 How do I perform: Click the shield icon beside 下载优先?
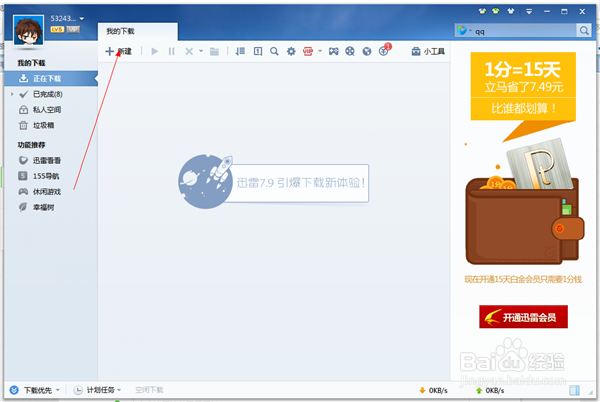coord(14,390)
